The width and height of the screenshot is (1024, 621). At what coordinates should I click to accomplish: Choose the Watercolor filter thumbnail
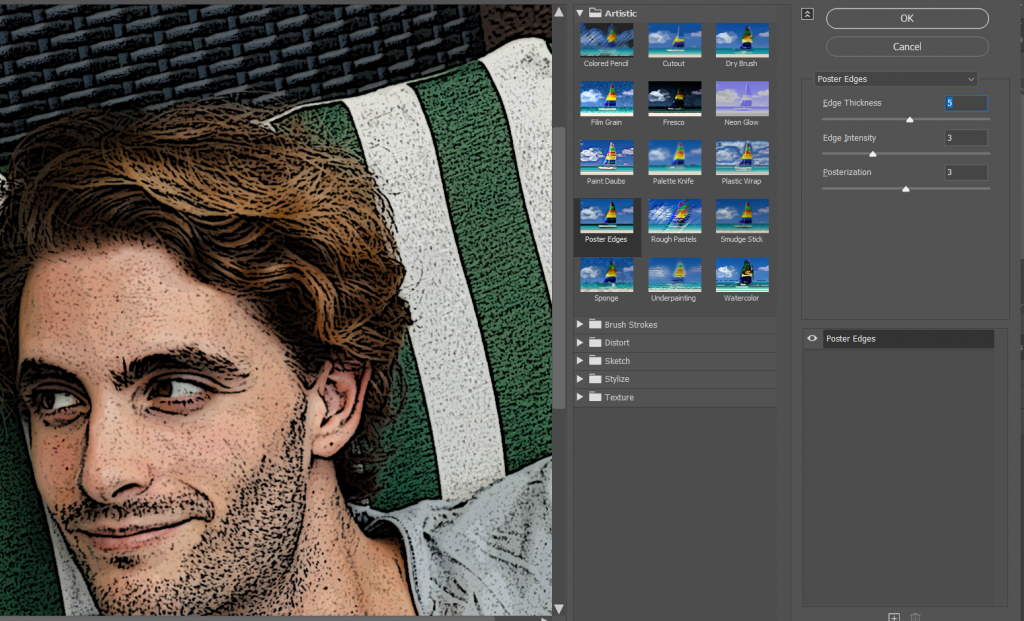pyautogui.click(x=742, y=275)
